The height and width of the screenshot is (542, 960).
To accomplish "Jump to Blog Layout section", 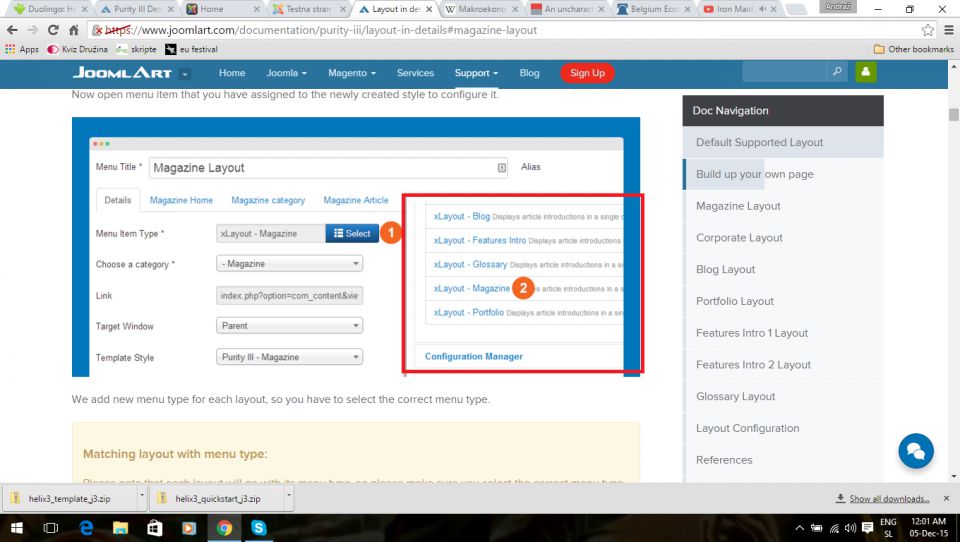I will [x=783, y=269].
